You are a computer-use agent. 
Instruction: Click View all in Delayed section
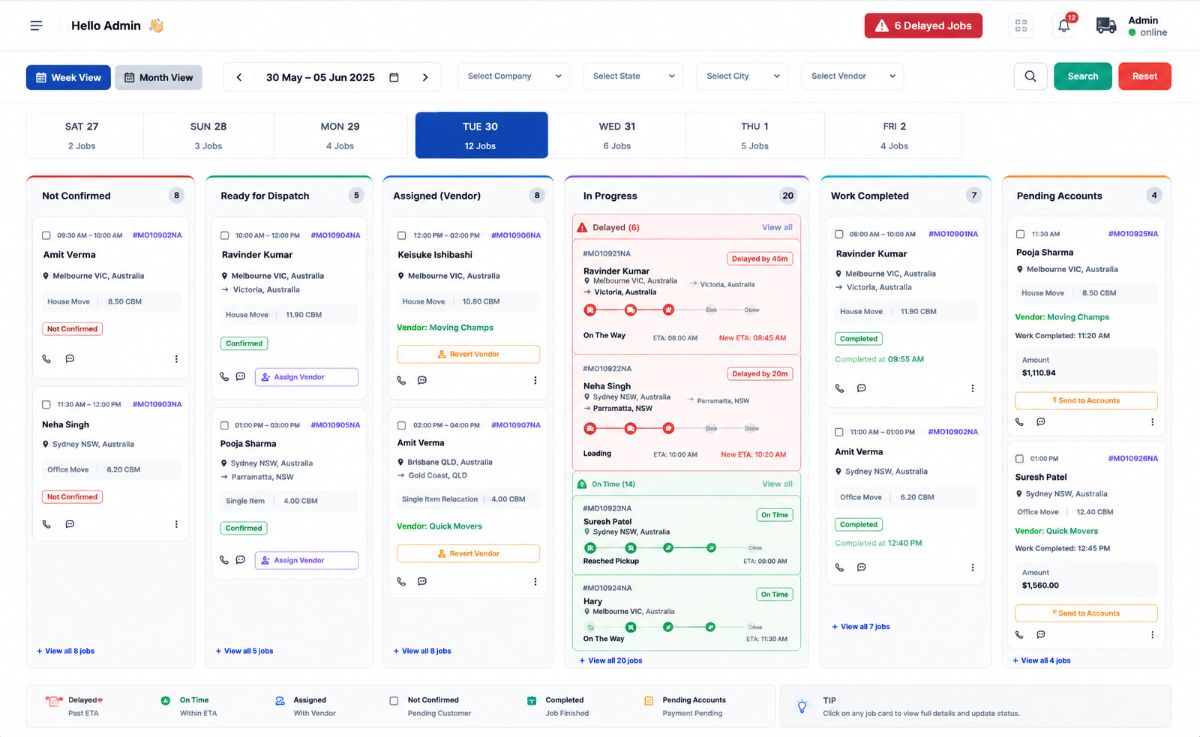(x=777, y=227)
